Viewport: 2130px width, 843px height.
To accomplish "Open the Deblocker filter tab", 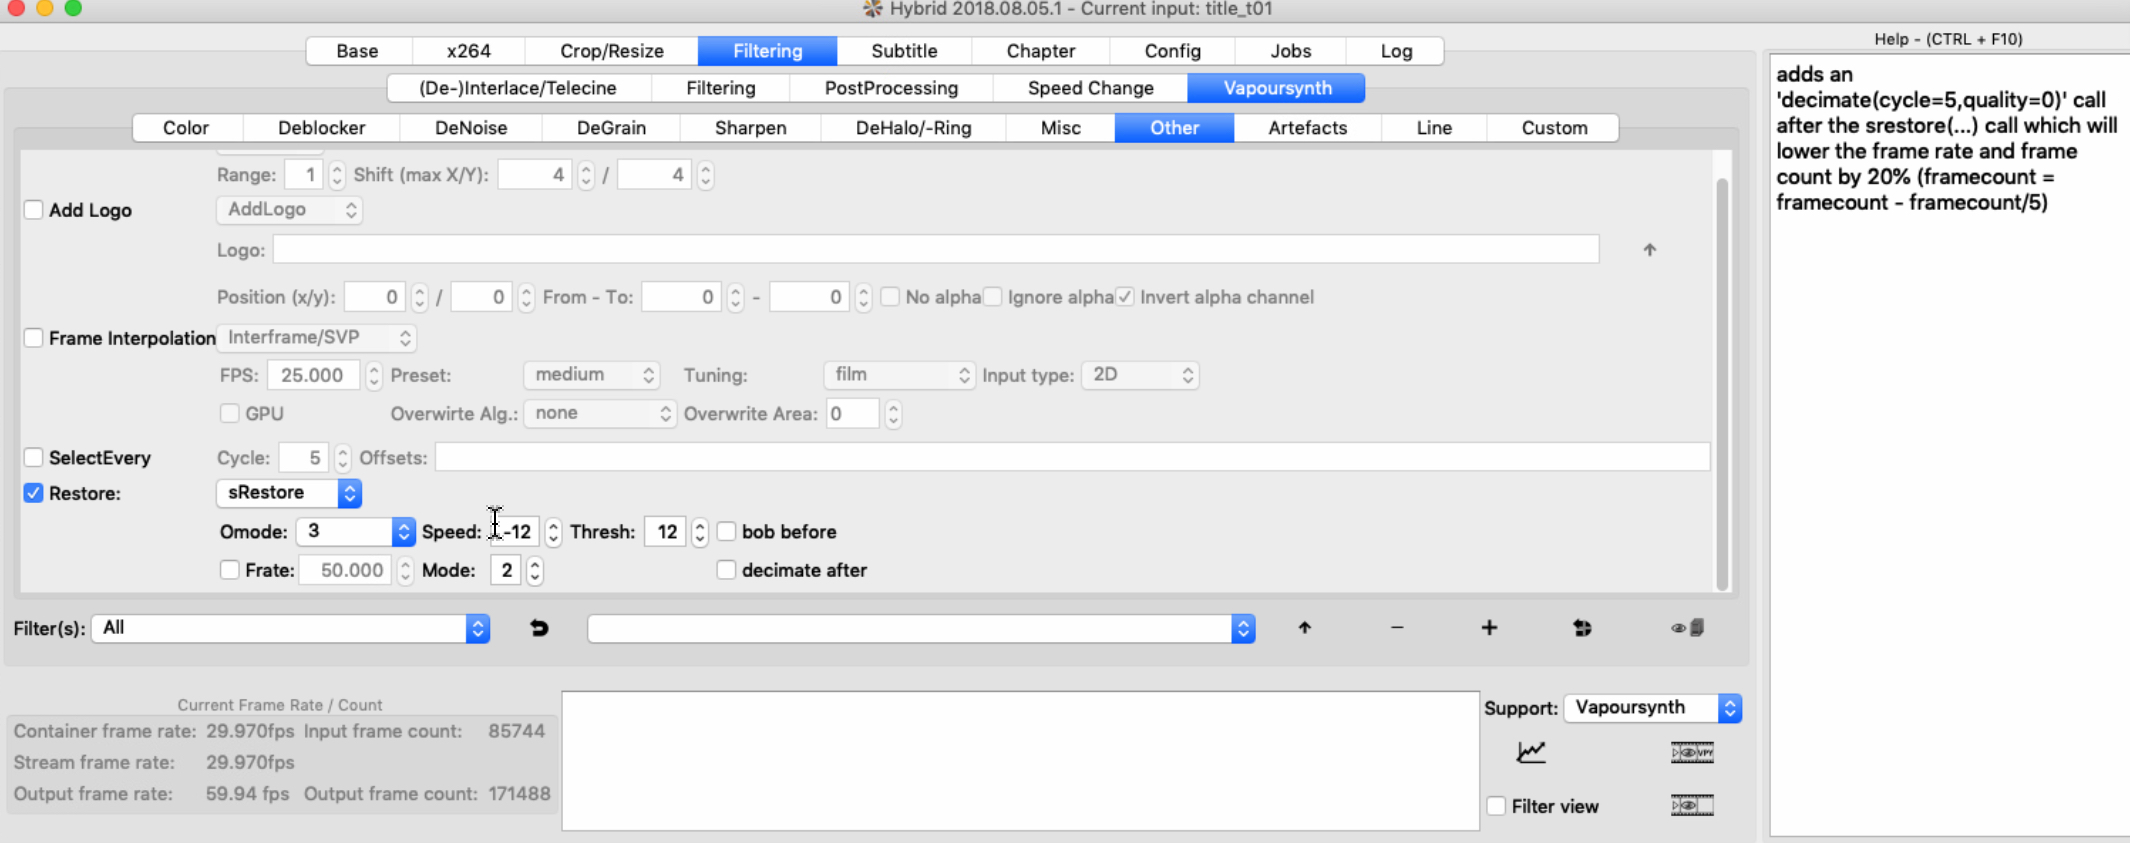I will coord(321,128).
